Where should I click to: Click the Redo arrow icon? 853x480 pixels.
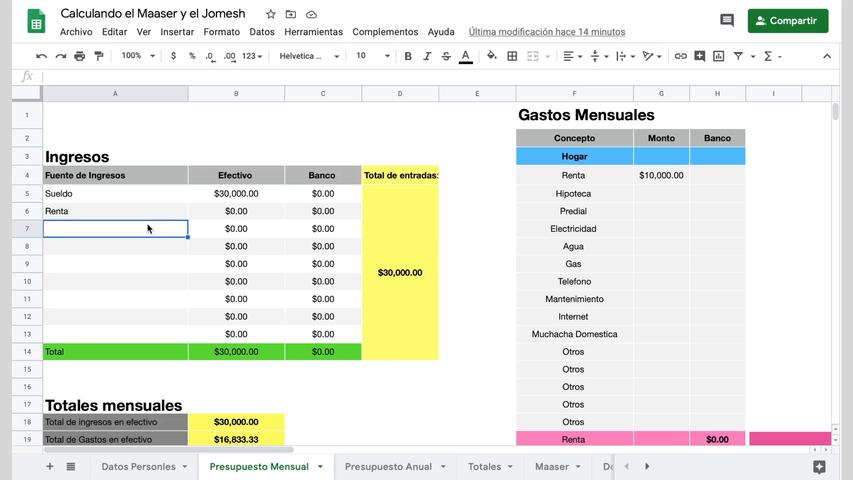point(60,56)
